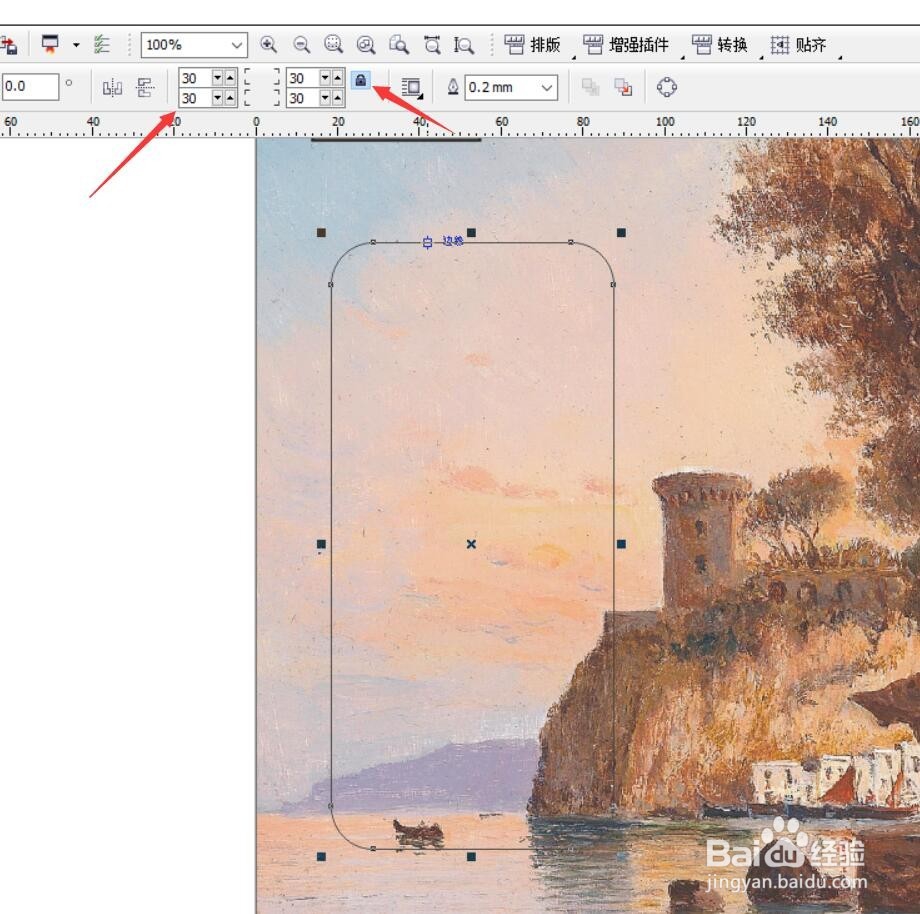Viewport: 920px width, 914px height.
Task: Convert the rectangle to curves icon
Action: [x=667, y=87]
